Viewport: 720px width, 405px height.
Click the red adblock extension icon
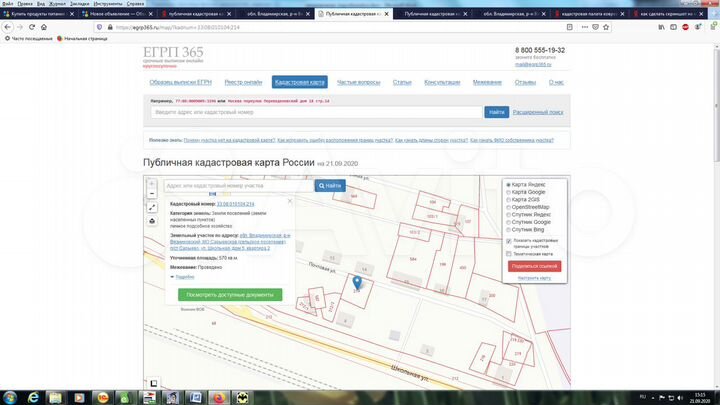click(x=685, y=27)
